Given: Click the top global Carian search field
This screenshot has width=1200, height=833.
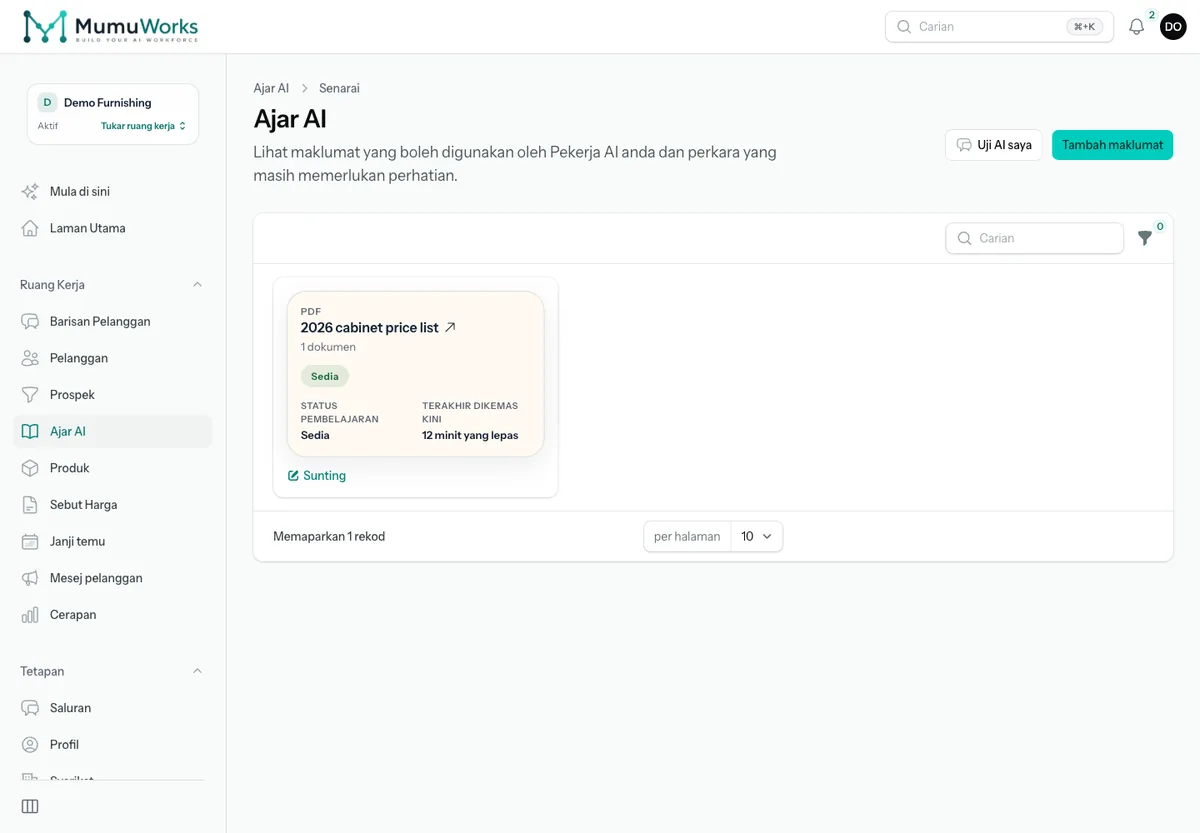Looking at the screenshot, I should coord(999,27).
